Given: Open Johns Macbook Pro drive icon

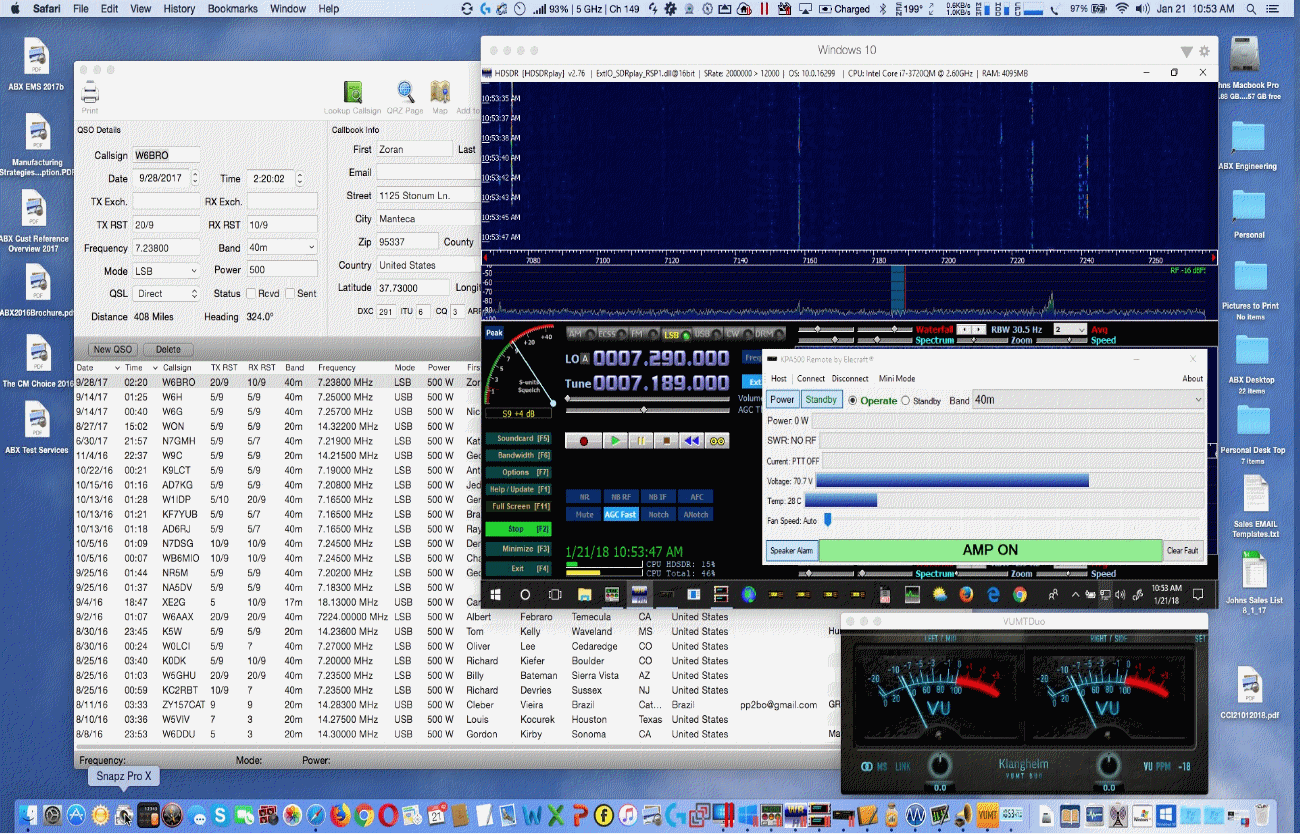Looking at the screenshot, I should (x=1244, y=56).
